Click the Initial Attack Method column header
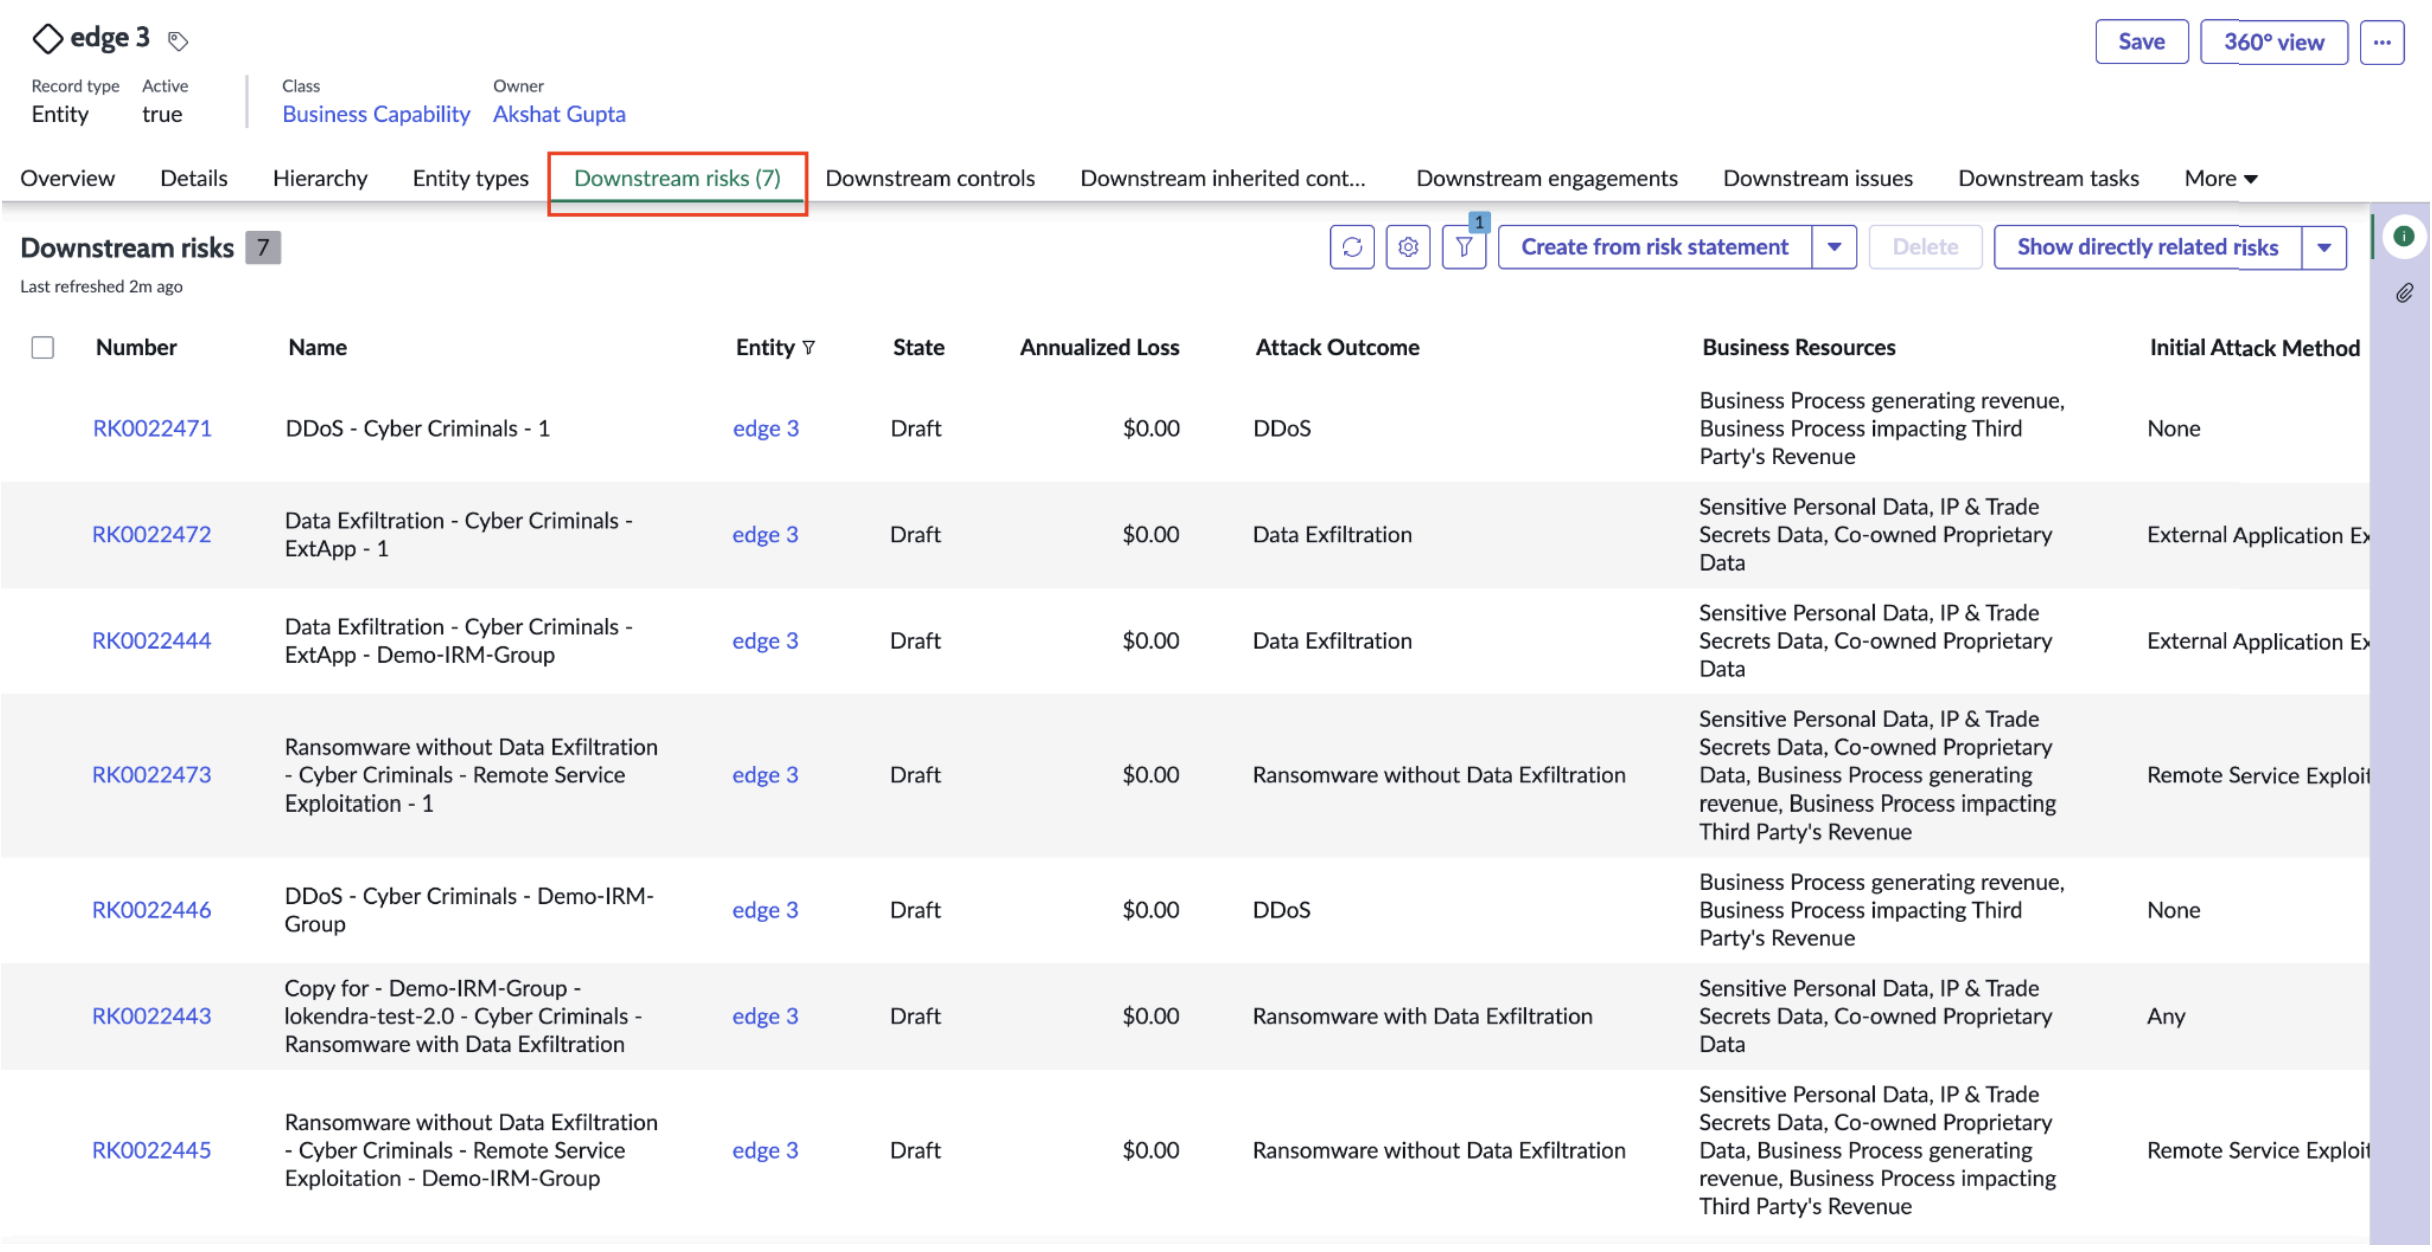2432x1252 pixels. coord(2255,348)
